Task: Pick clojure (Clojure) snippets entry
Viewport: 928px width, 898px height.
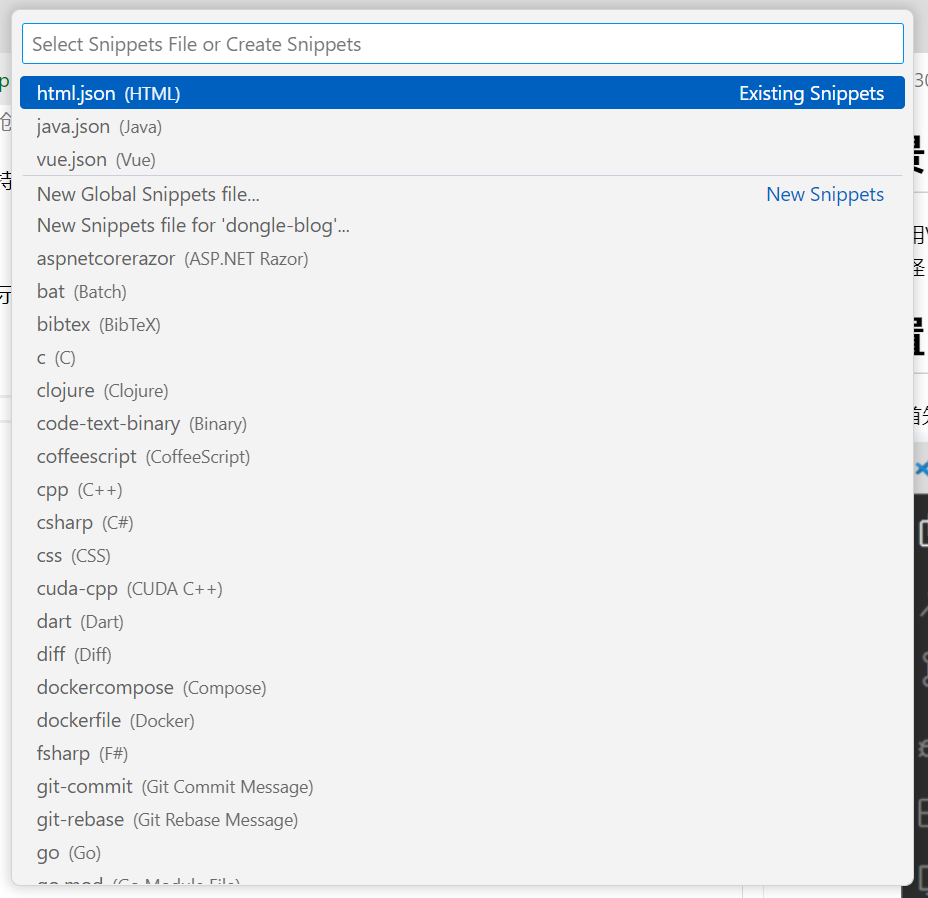Action: point(100,390)
